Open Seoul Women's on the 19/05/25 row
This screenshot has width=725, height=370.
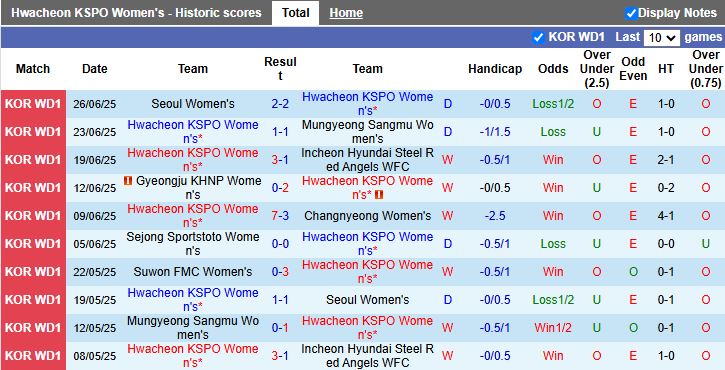pos(368,300)
